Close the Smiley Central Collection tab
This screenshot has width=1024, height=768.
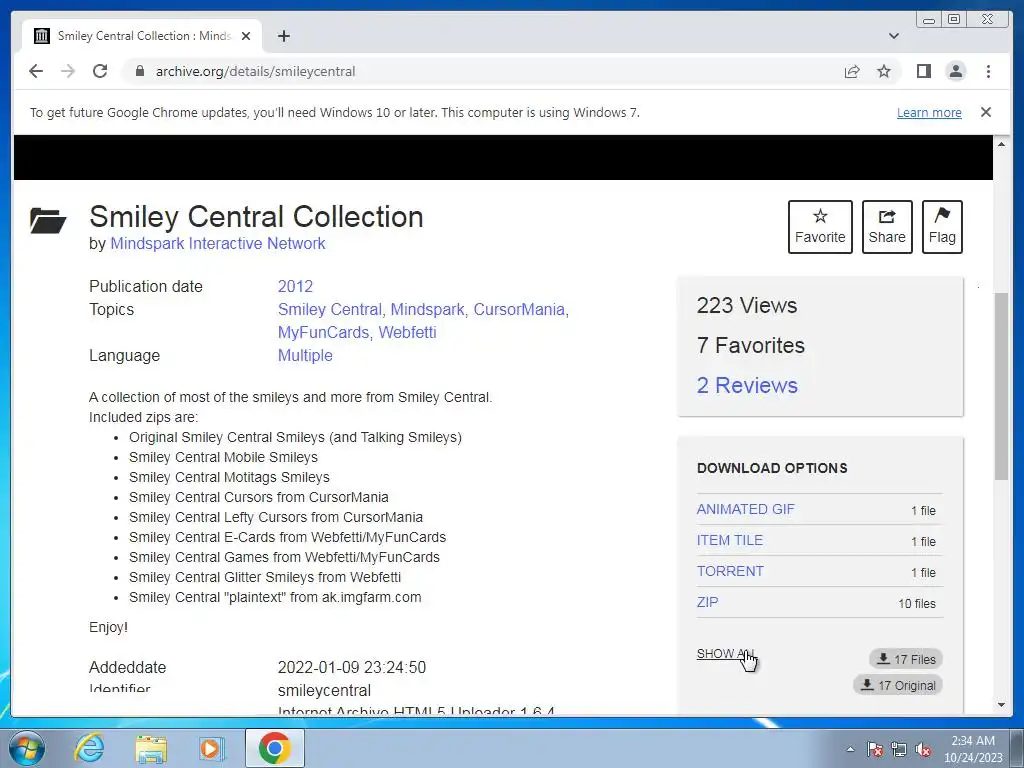(246, 36)
